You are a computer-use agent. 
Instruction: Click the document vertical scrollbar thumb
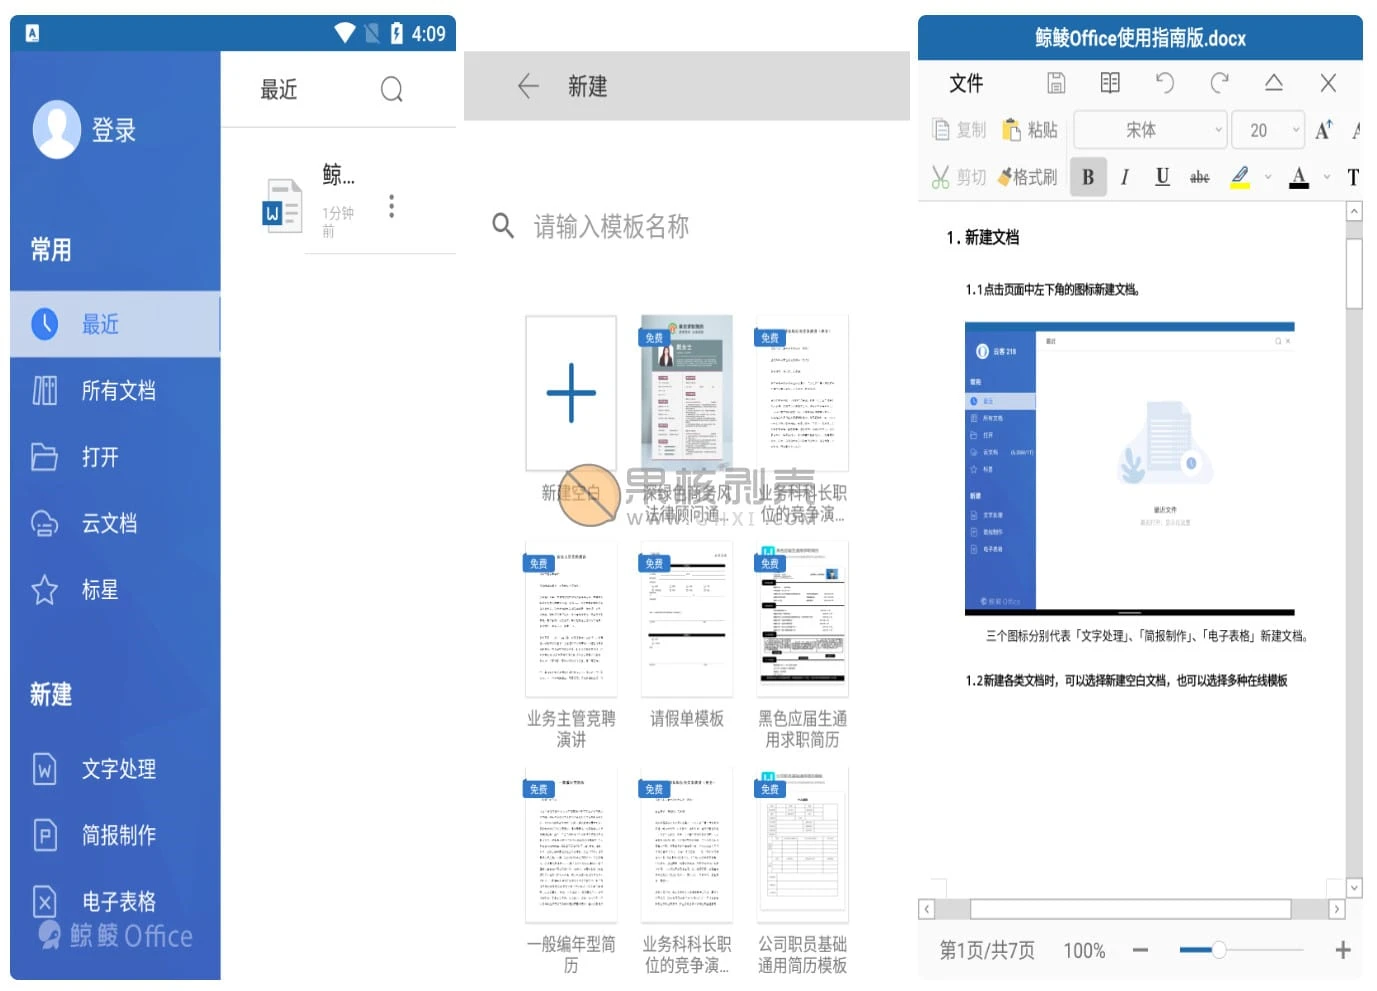pos(1354,273)
